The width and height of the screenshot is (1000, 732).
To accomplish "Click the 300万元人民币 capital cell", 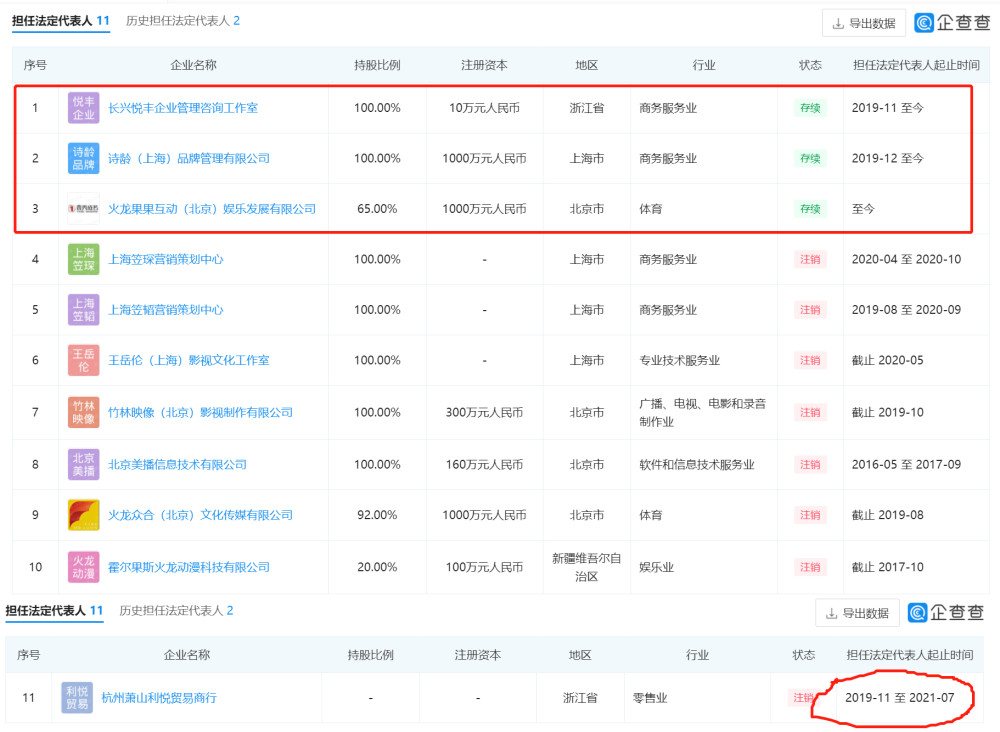I will pyautogui.click(x=484, y=413).
